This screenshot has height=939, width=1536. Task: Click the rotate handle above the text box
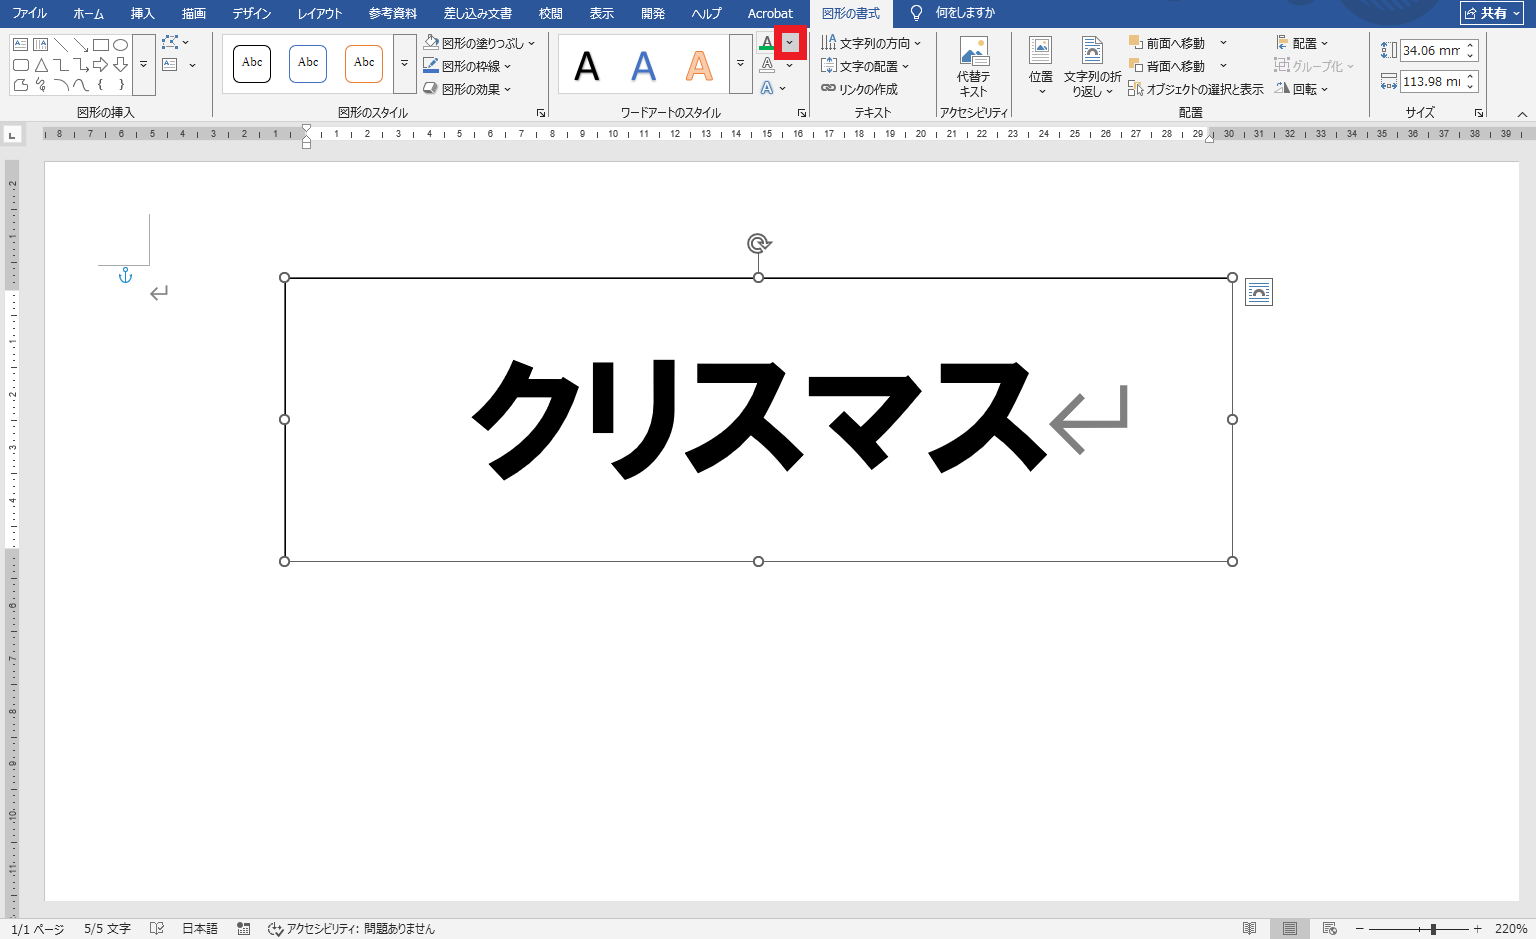click(759, 244)
